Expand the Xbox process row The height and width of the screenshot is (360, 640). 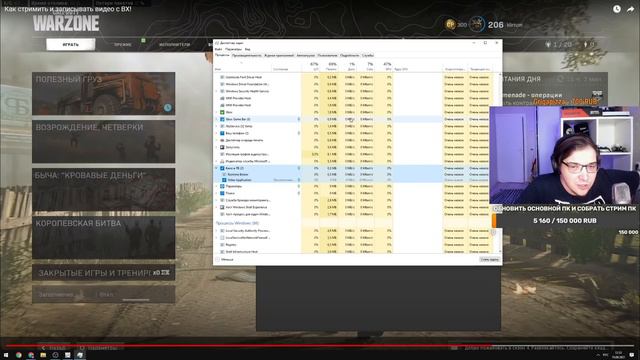(x=217, y=112)
